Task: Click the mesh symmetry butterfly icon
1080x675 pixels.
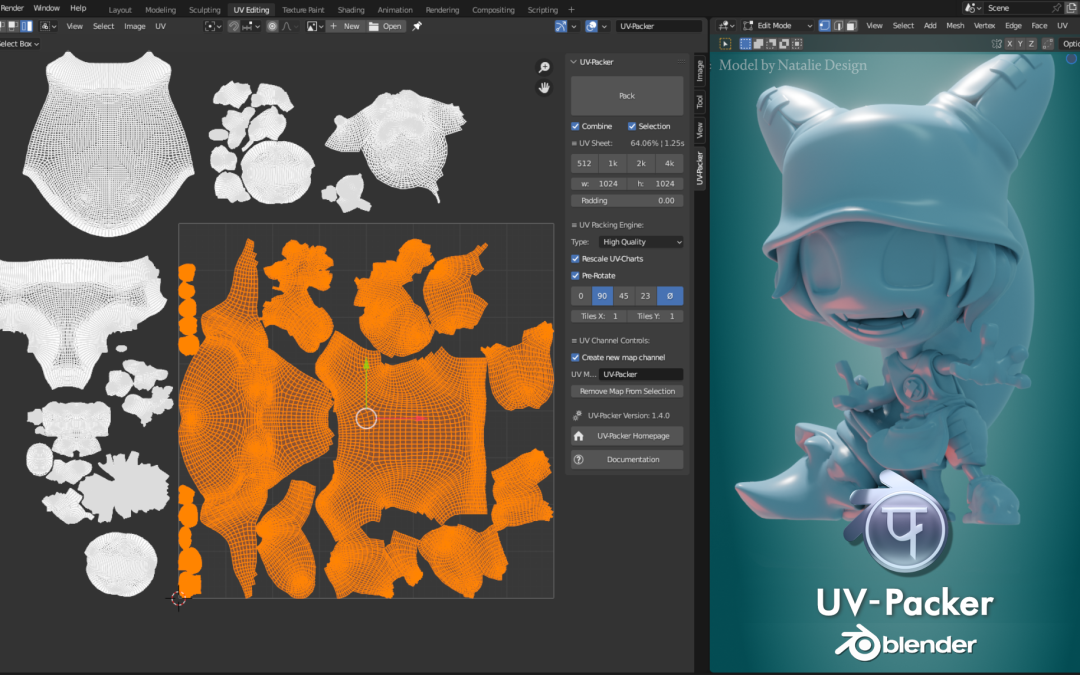Action: tap(996, 43)
